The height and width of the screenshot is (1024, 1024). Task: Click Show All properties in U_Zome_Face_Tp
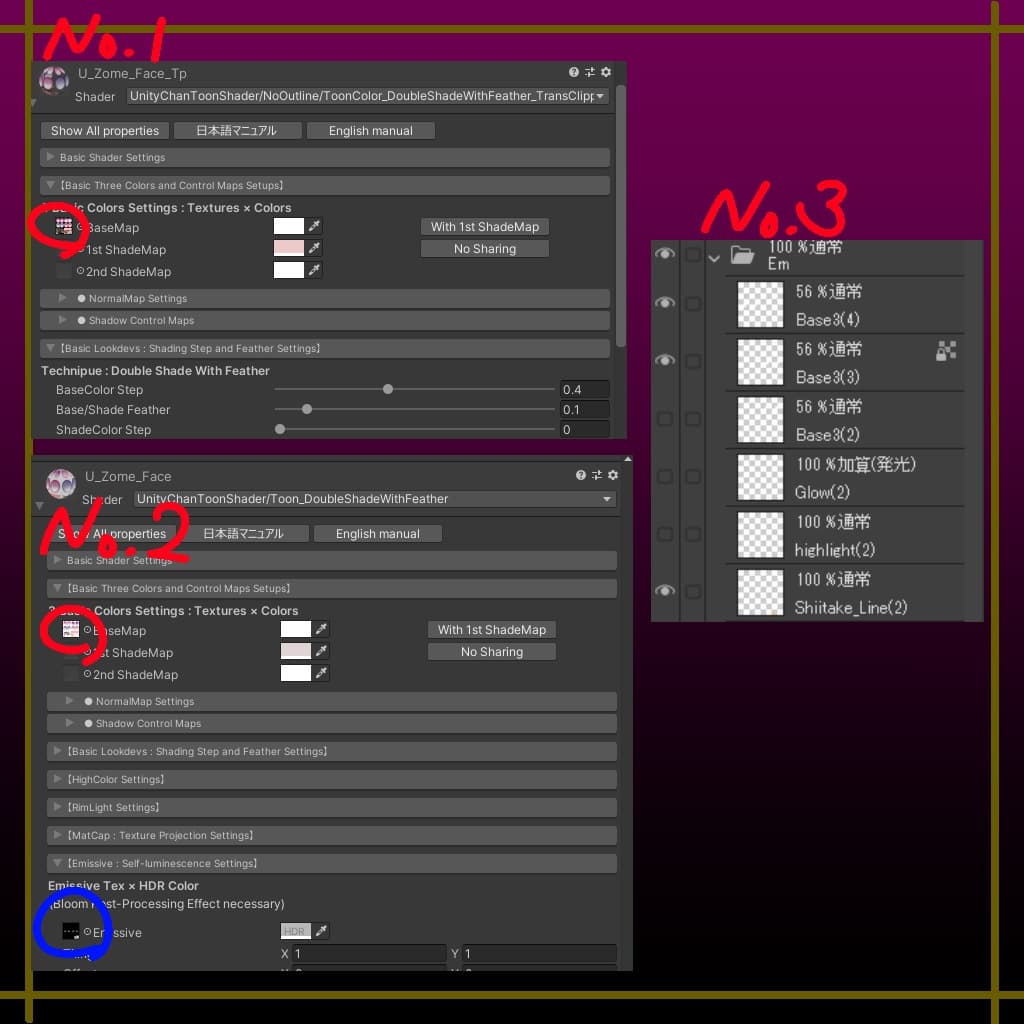pyautogui.click(x=104, y=131)
